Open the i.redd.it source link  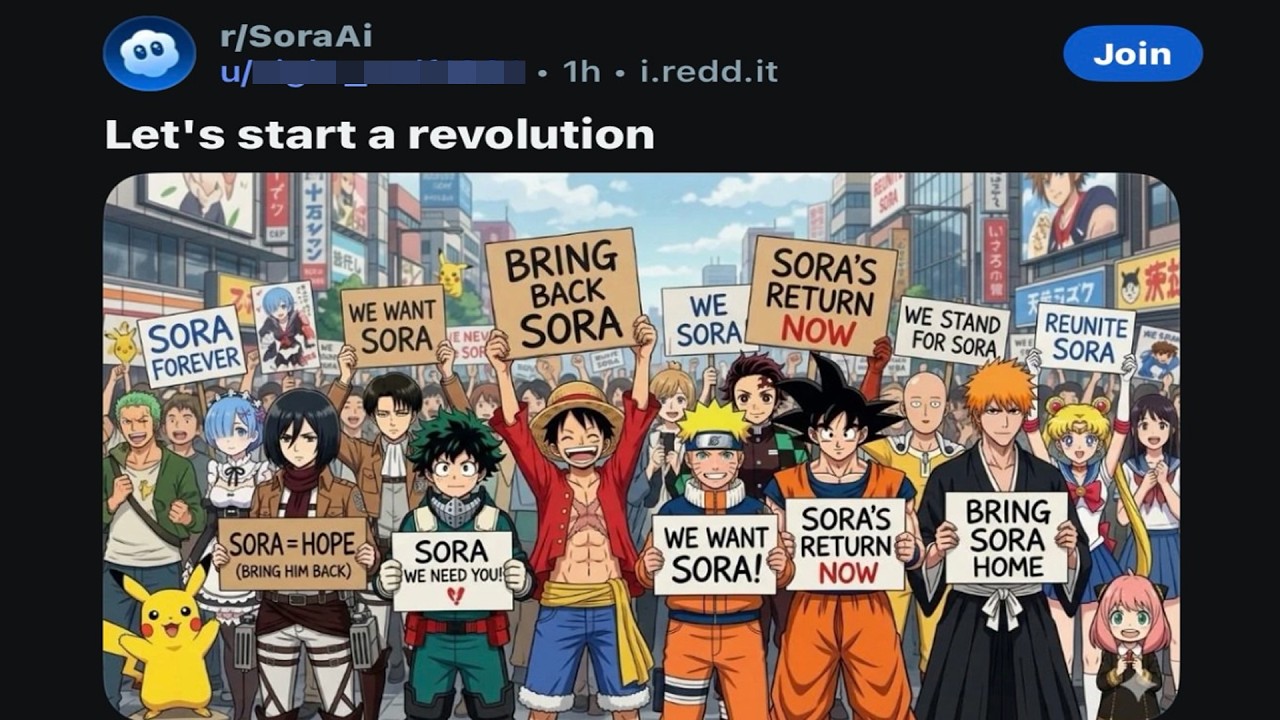coord(709,72)
